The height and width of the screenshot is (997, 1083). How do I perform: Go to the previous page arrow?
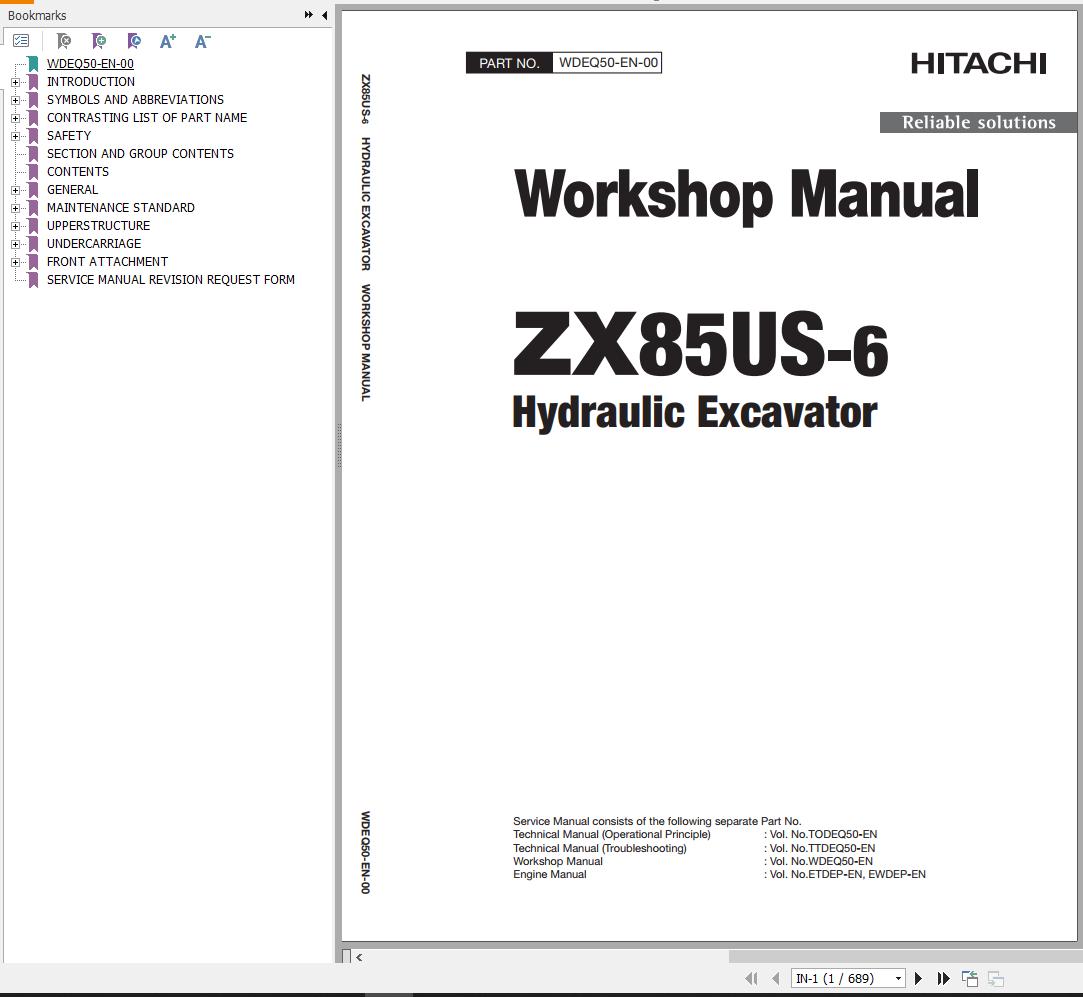(776, 978)
